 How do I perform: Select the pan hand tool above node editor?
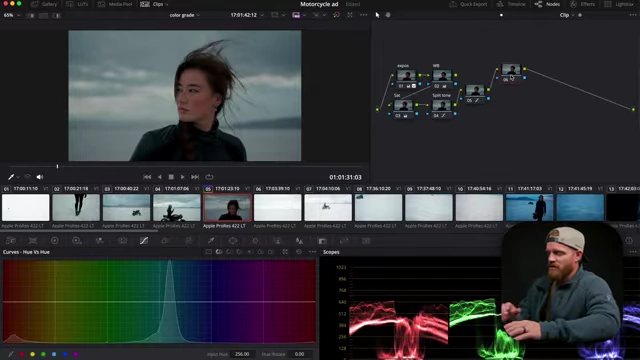click(388, 15)
